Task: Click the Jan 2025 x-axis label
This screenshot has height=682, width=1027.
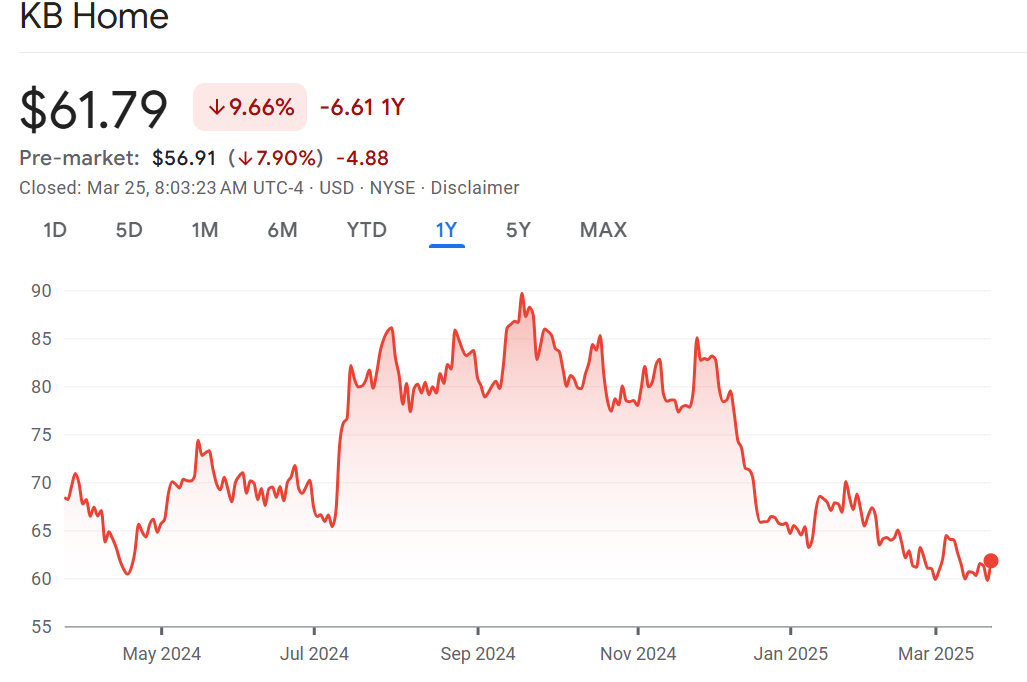Action: pyautogui.click(x=790, y=654)
